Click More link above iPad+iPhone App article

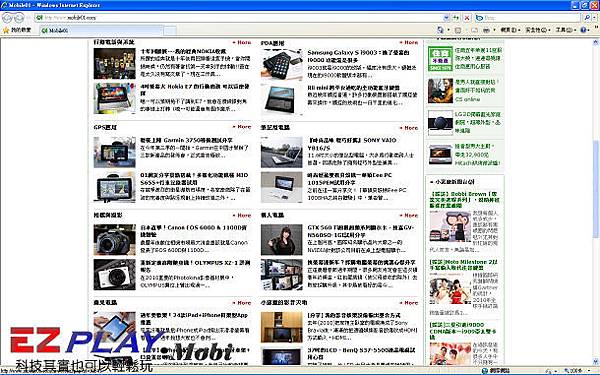click(x=242, y=303)
